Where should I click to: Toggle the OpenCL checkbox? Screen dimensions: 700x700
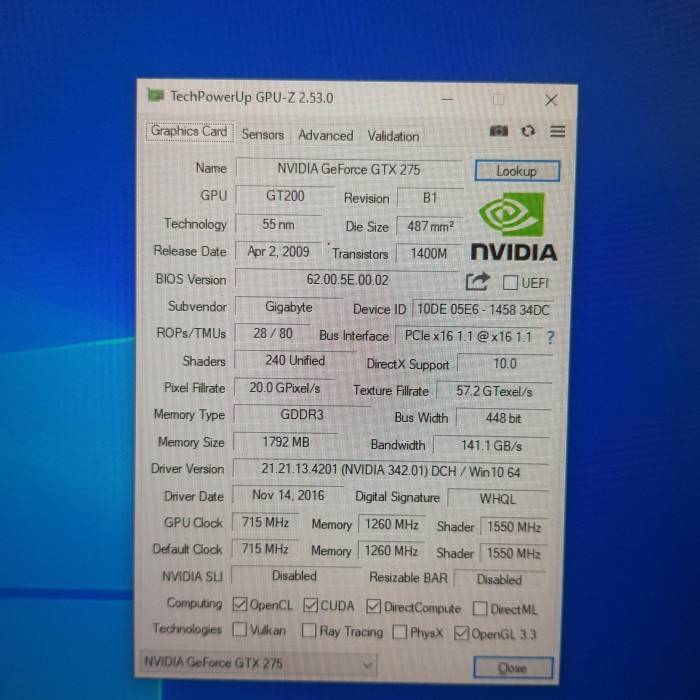point(240,604)
